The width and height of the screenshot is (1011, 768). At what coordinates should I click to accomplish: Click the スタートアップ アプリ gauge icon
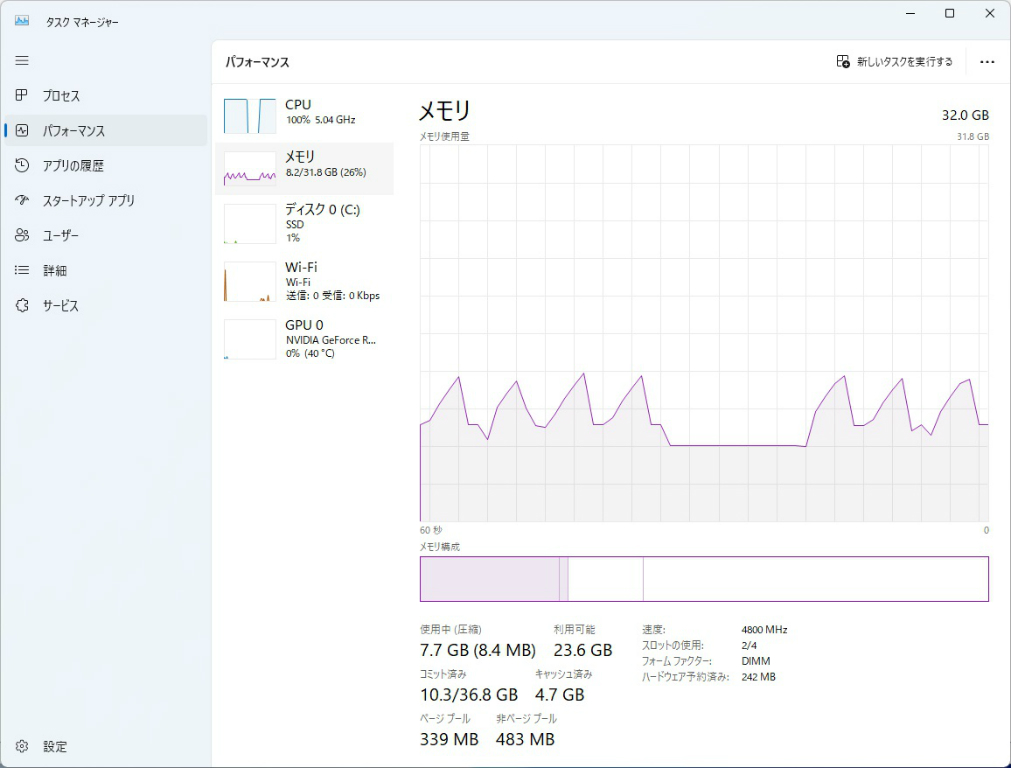[x=22, y=200]
